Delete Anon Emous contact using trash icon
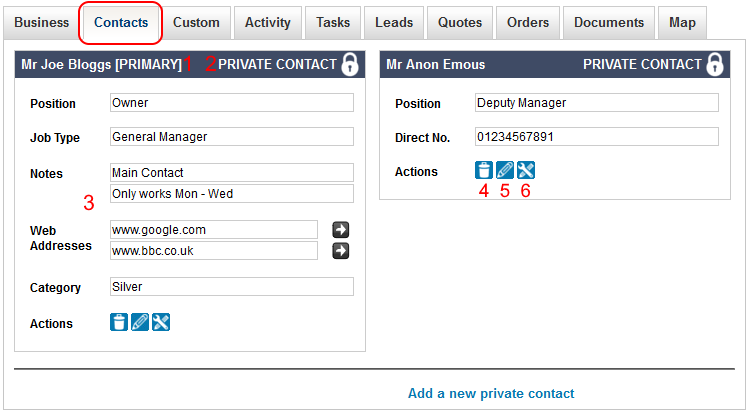The image size is (748, 414). pyautogui.click(x=484, y=170)
